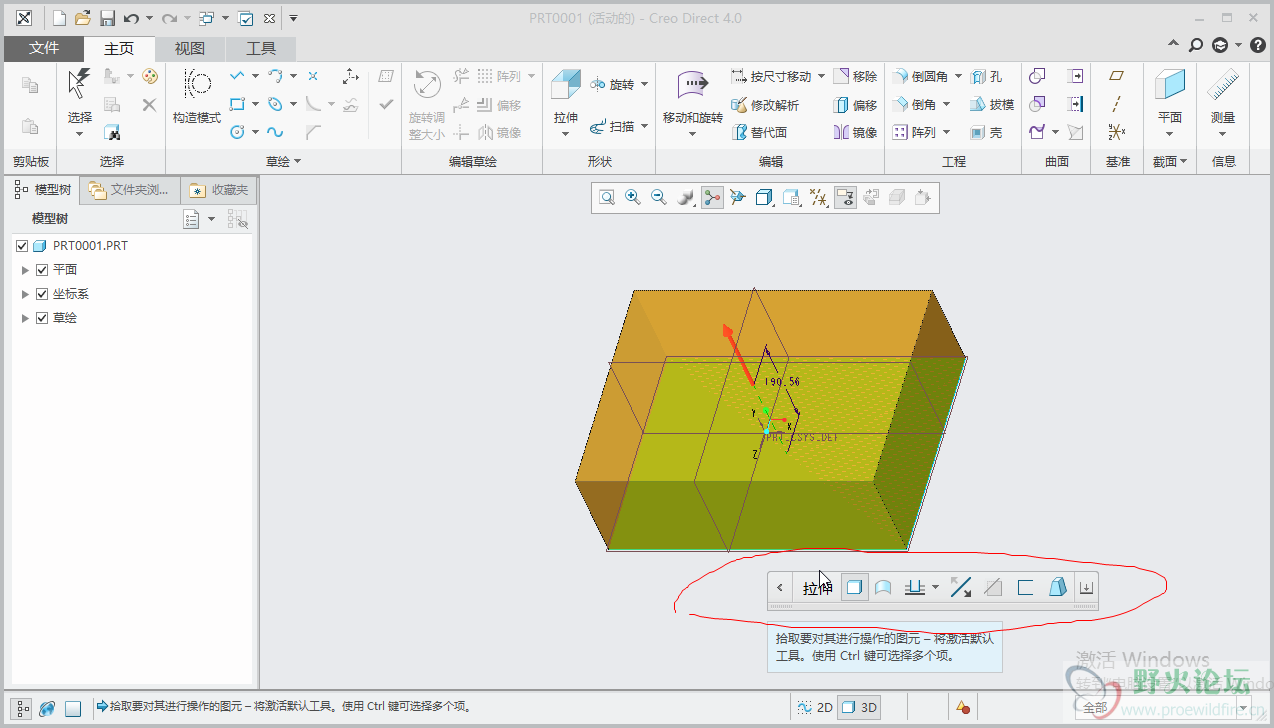
Task: Click the 拔模 draft tool
Action: (x=991, y=105)
